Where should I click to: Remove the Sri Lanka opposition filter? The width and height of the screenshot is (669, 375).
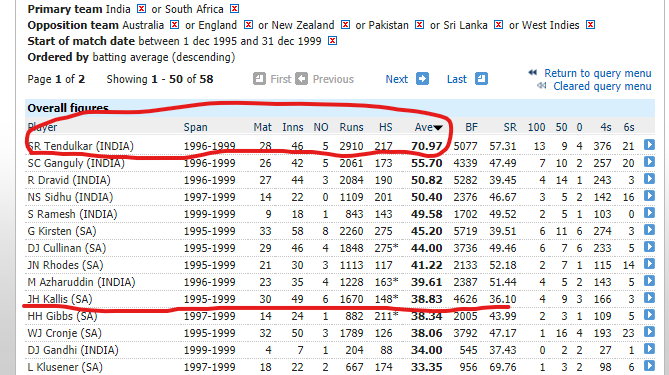(x=498, y=25)
